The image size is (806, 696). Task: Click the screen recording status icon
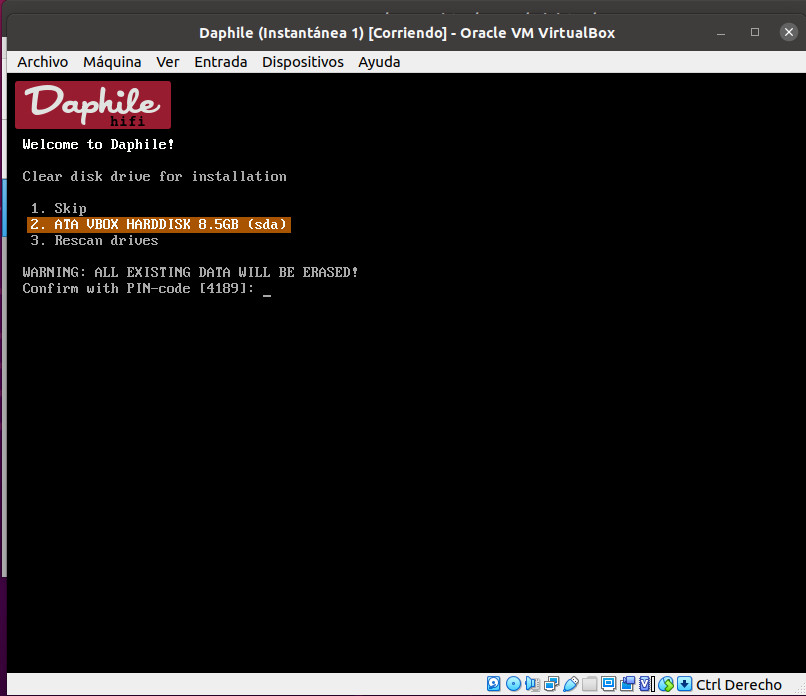[x=628, y=684]
